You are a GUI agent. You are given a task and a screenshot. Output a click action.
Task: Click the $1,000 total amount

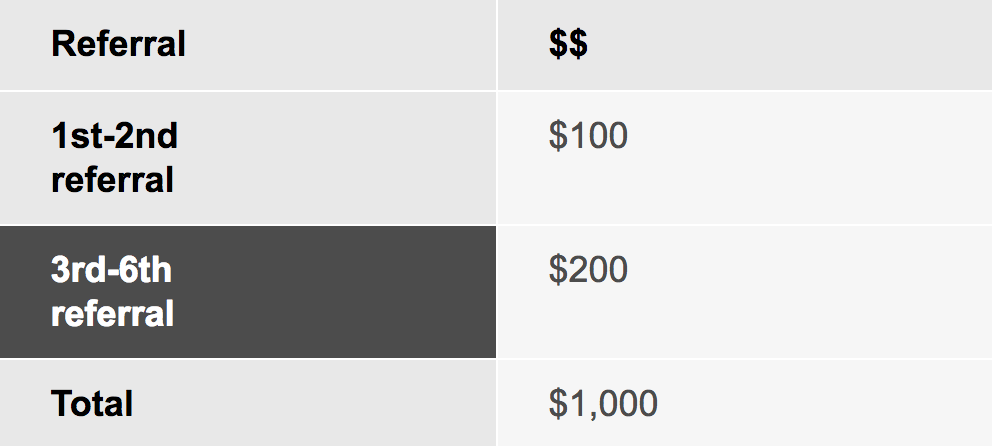click(603, 404)
